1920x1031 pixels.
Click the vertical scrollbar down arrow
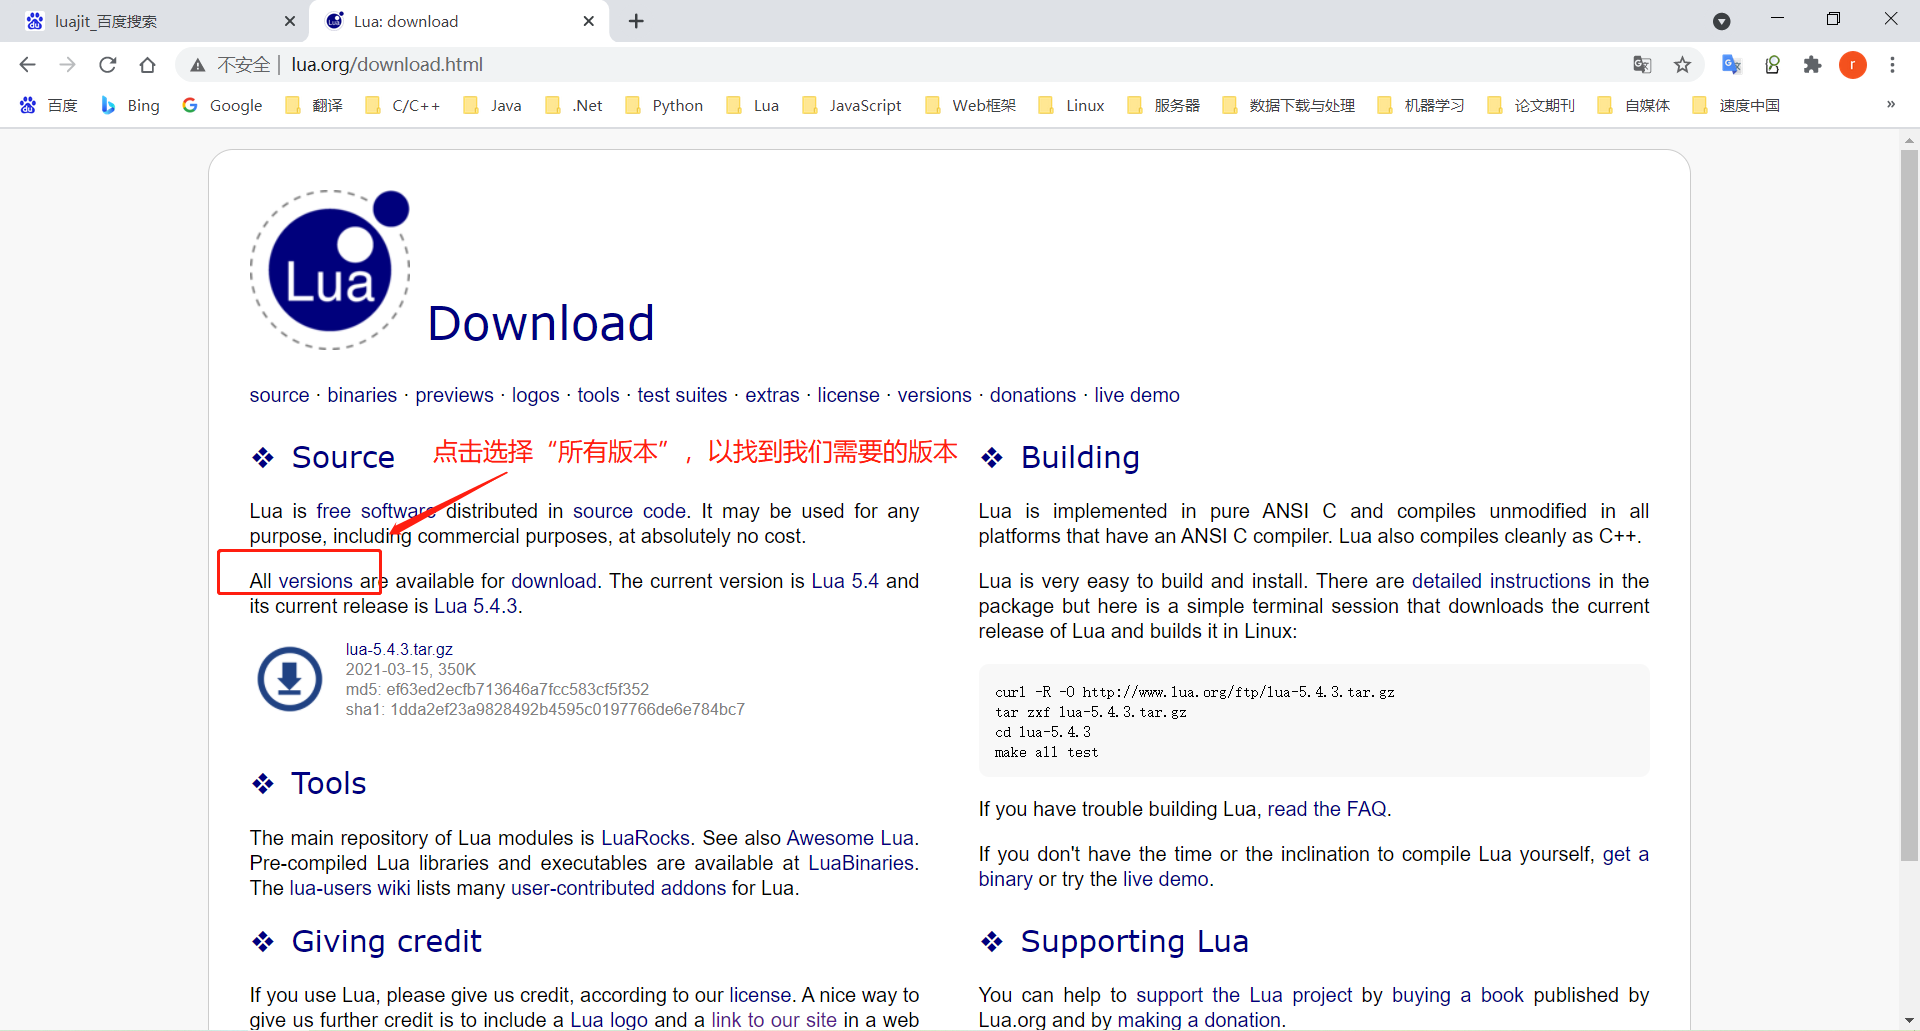1909,1020
